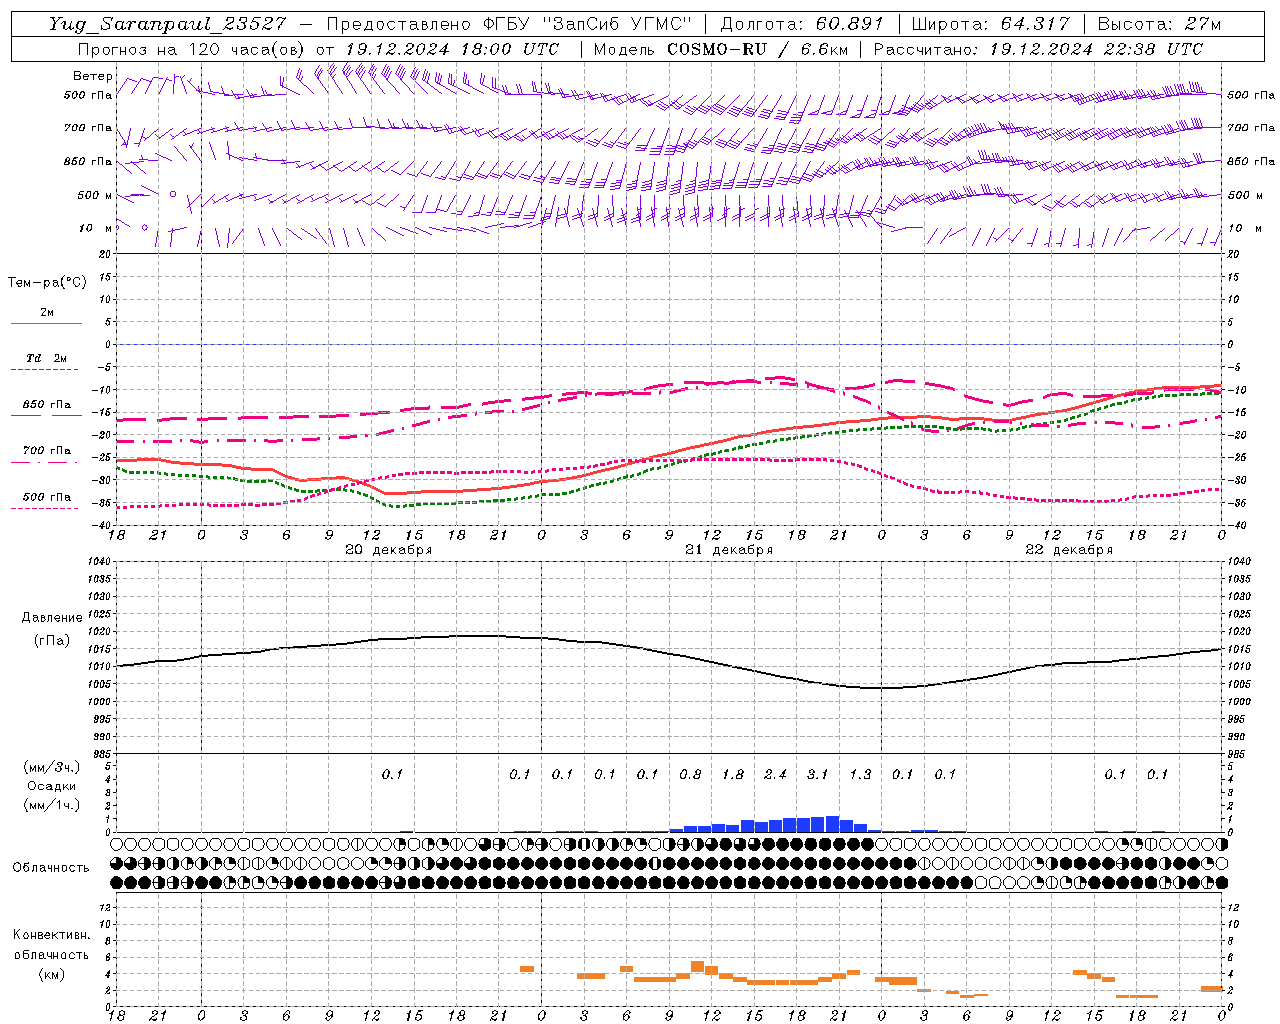Click the Высота: 27м header value
The height and width of the screenshot is (1024, 1280).
[x=1159, y=24]
